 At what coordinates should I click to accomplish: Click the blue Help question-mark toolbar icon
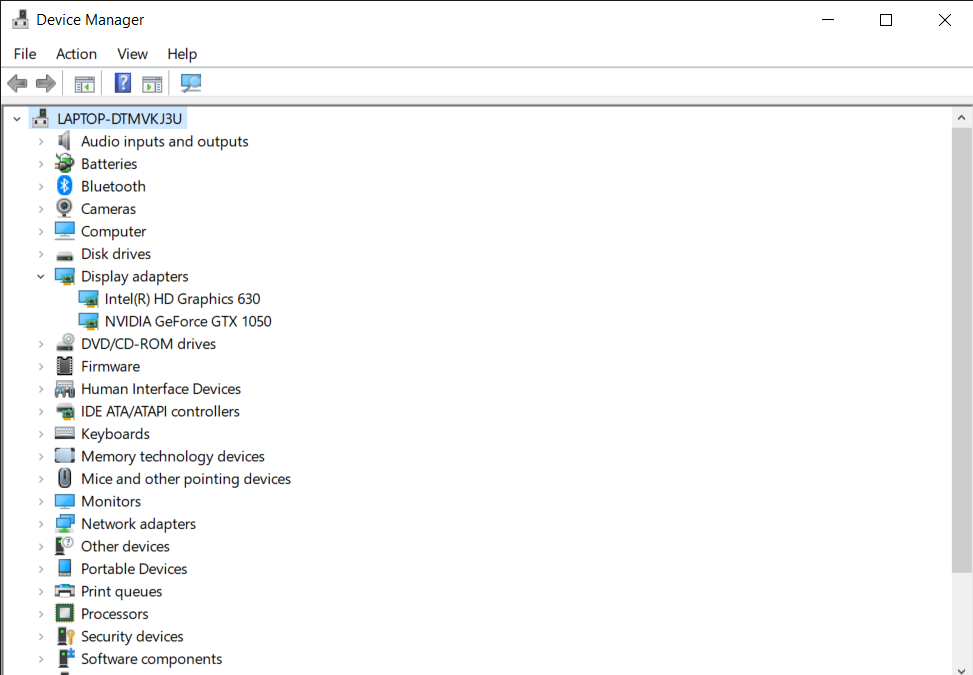click(x=123, y=83)
